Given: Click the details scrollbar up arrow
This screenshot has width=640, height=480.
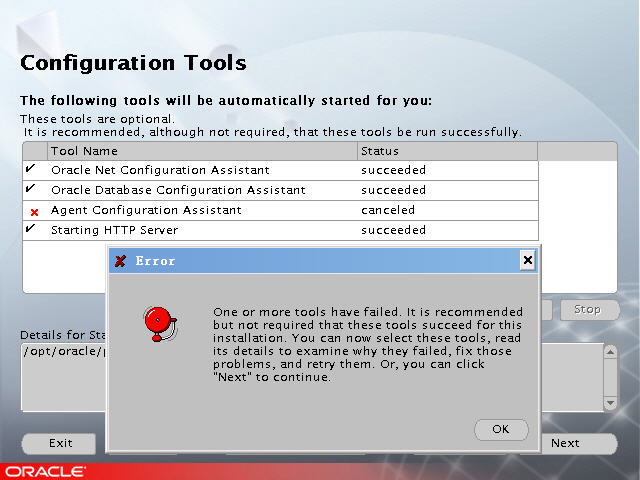Looking at the screenshot, I should pos(610,352).
